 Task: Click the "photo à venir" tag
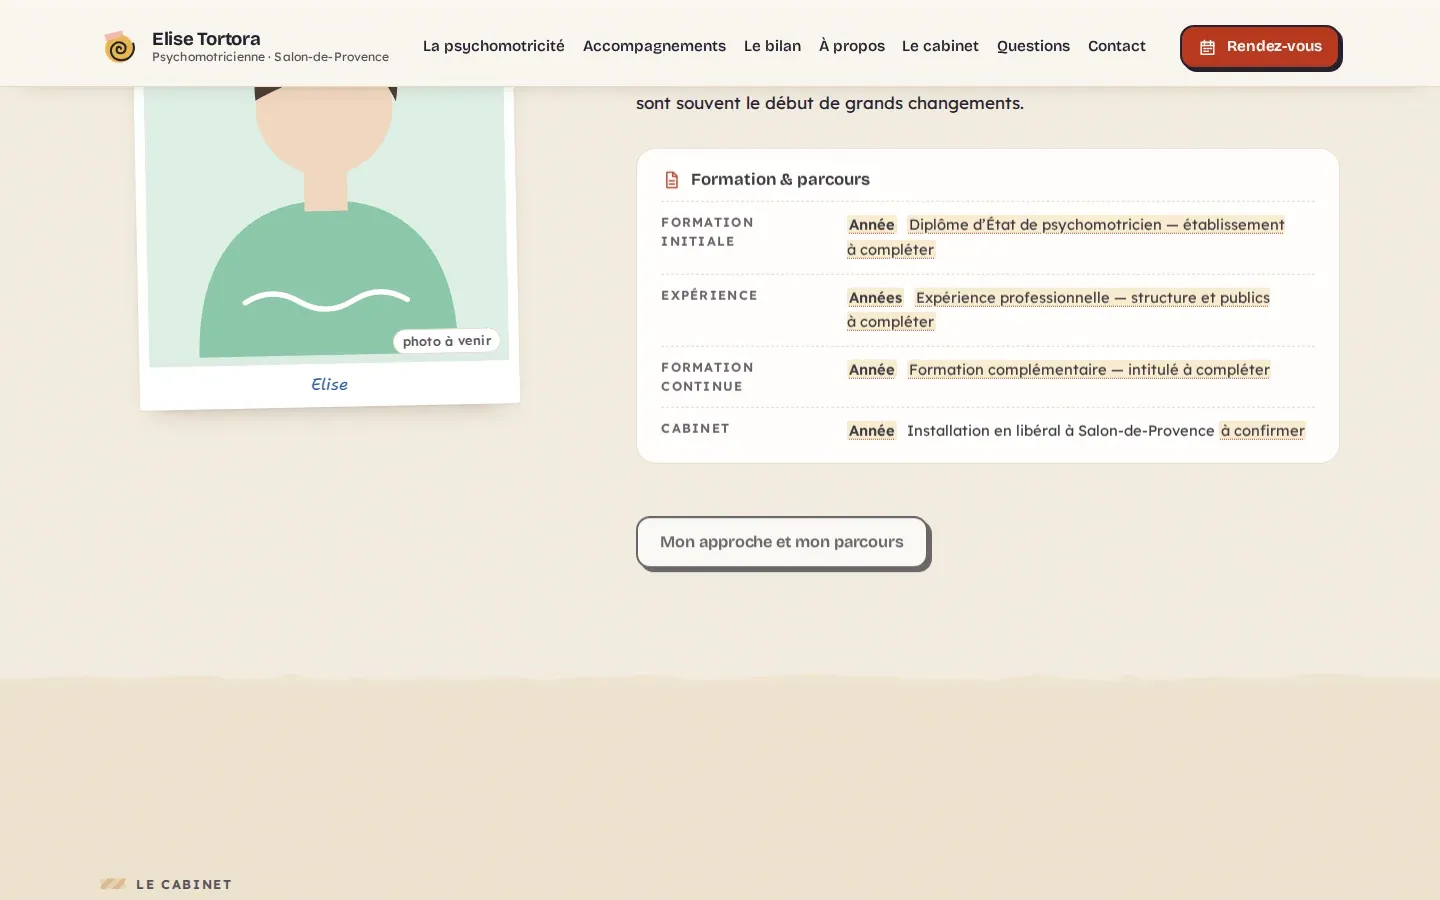(x=447, y=341)
